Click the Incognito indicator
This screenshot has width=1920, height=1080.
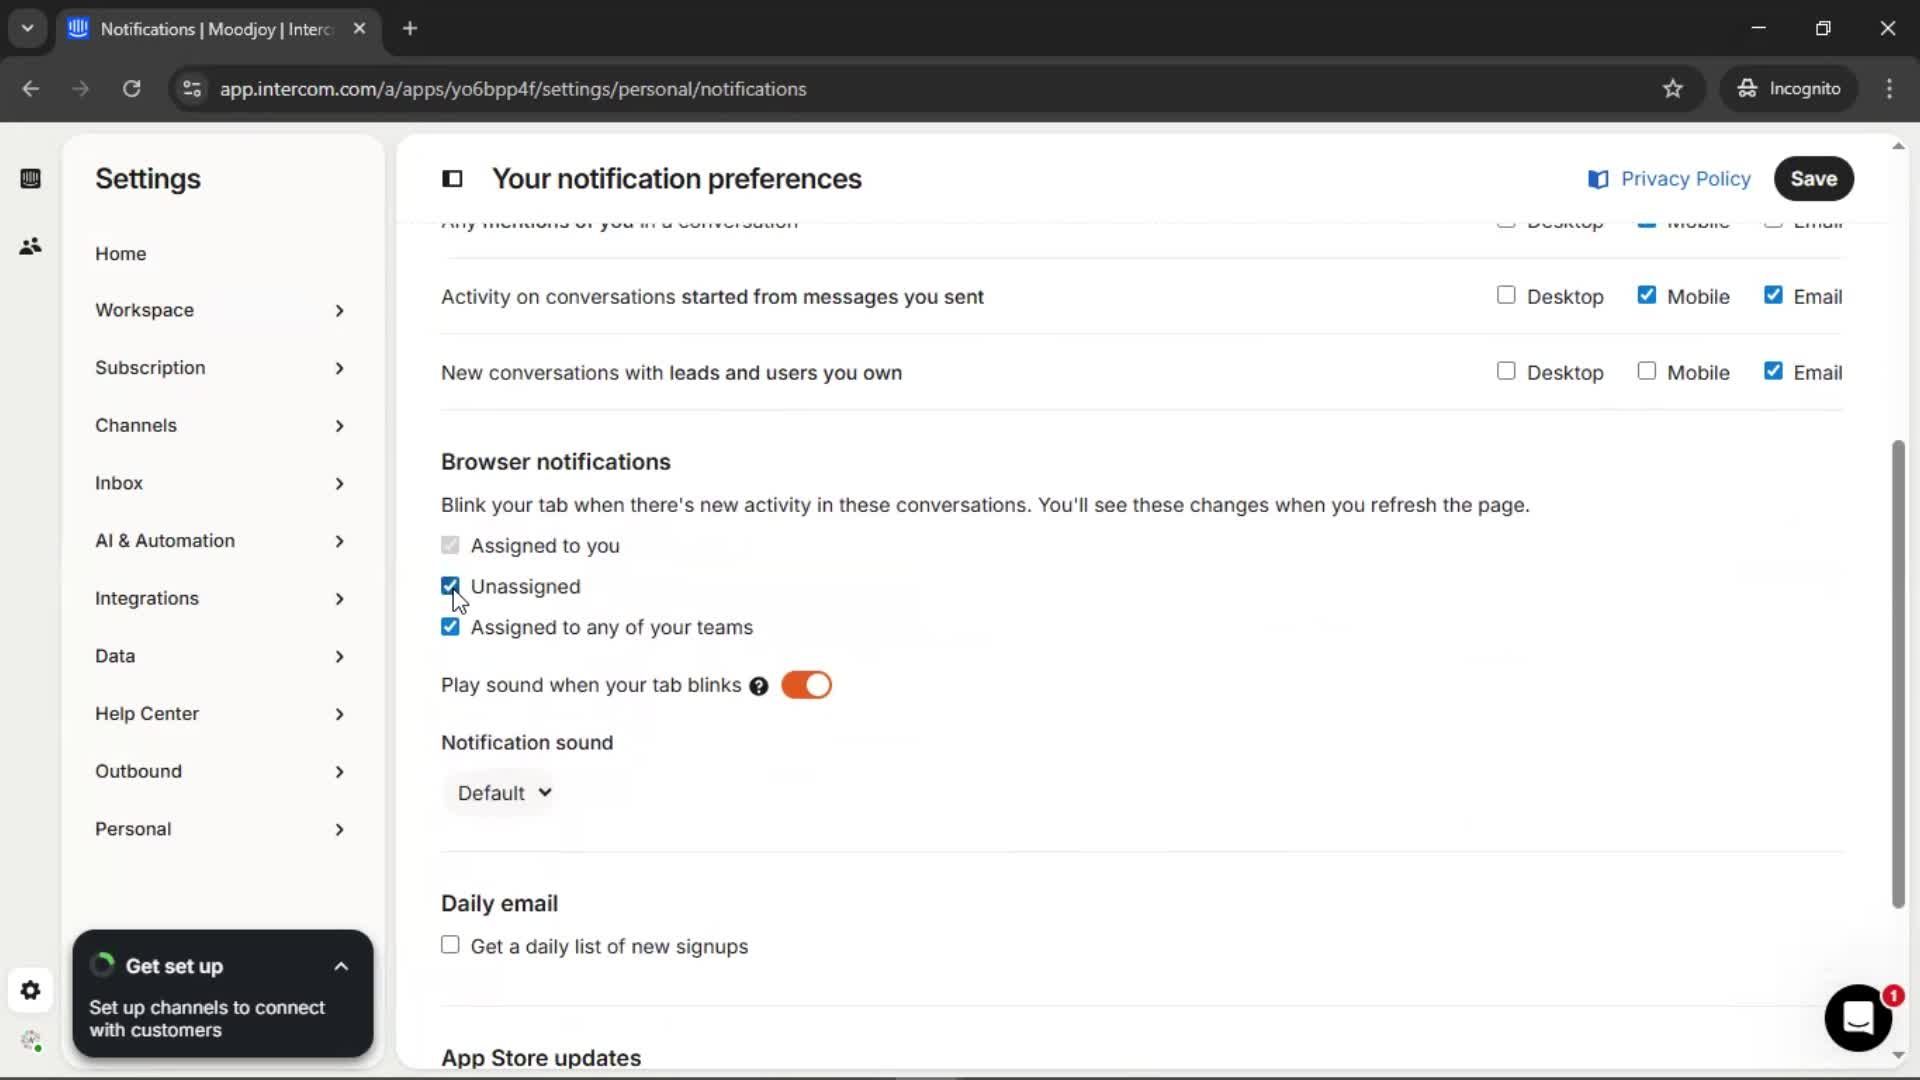coord(1789,89)
